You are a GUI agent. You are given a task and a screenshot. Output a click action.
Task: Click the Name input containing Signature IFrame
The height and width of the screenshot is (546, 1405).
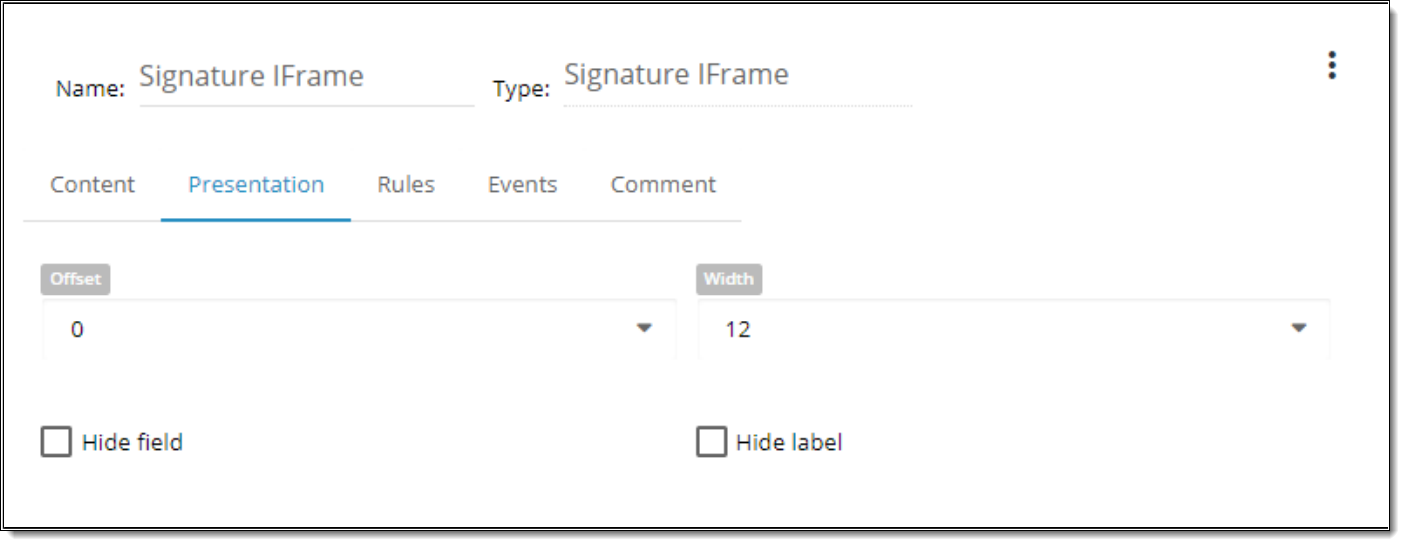coord(306,77)
